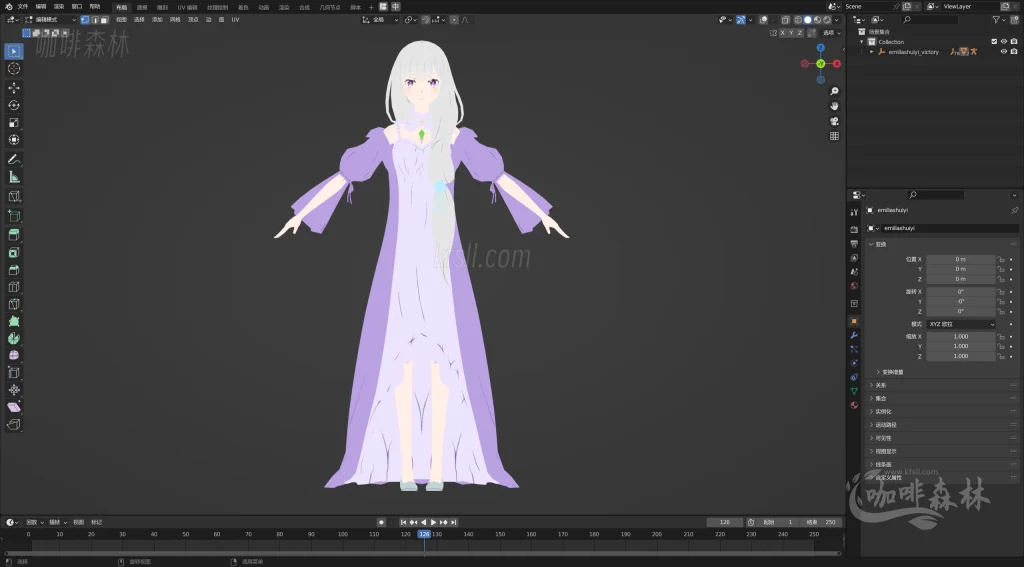Open the Modifier properties wrench tab
The width and height of the screenshot is (1024, 567).
(854, 335)
